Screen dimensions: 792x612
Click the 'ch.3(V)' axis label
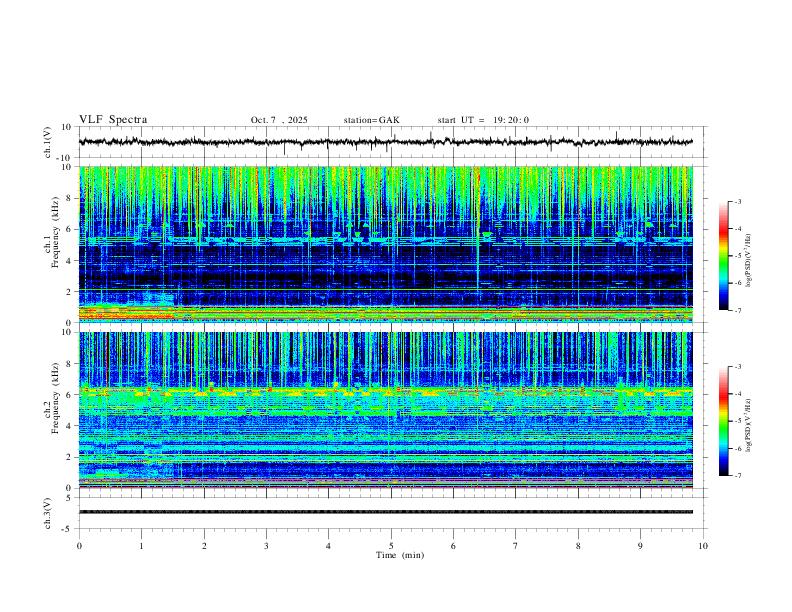pos(48,513)
